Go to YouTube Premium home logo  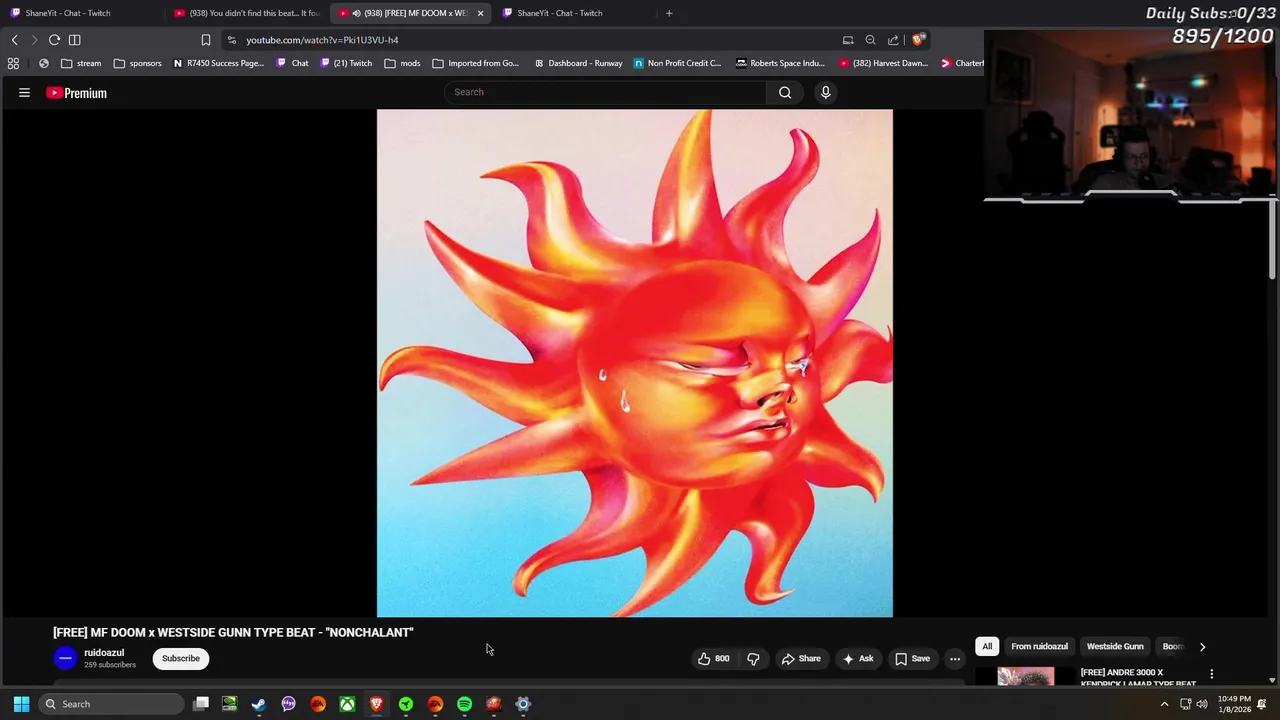tap(76, 93)
